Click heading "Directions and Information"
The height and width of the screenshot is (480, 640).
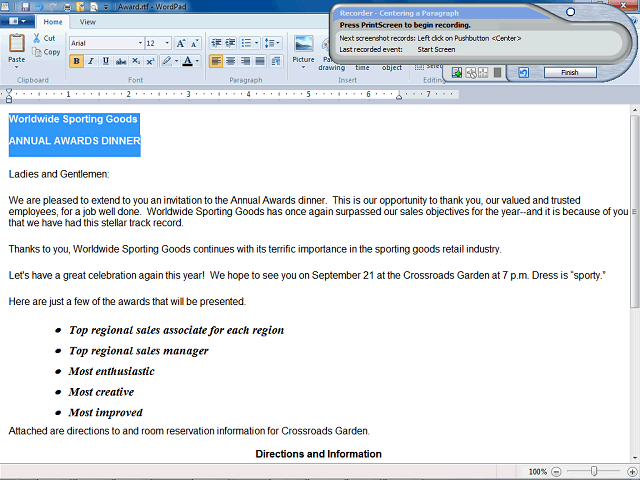tap(318, 454)
